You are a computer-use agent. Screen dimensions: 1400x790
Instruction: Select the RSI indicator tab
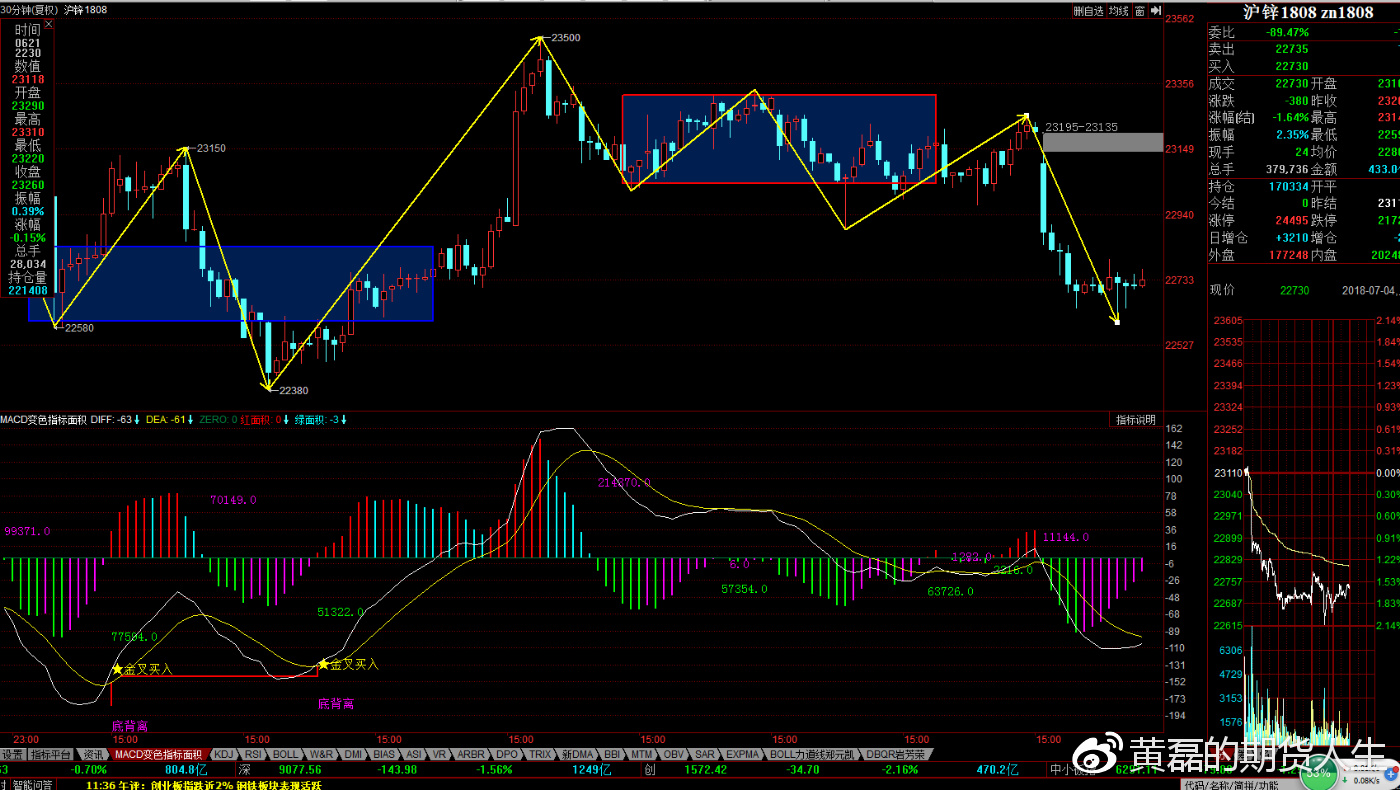(254, 754)
